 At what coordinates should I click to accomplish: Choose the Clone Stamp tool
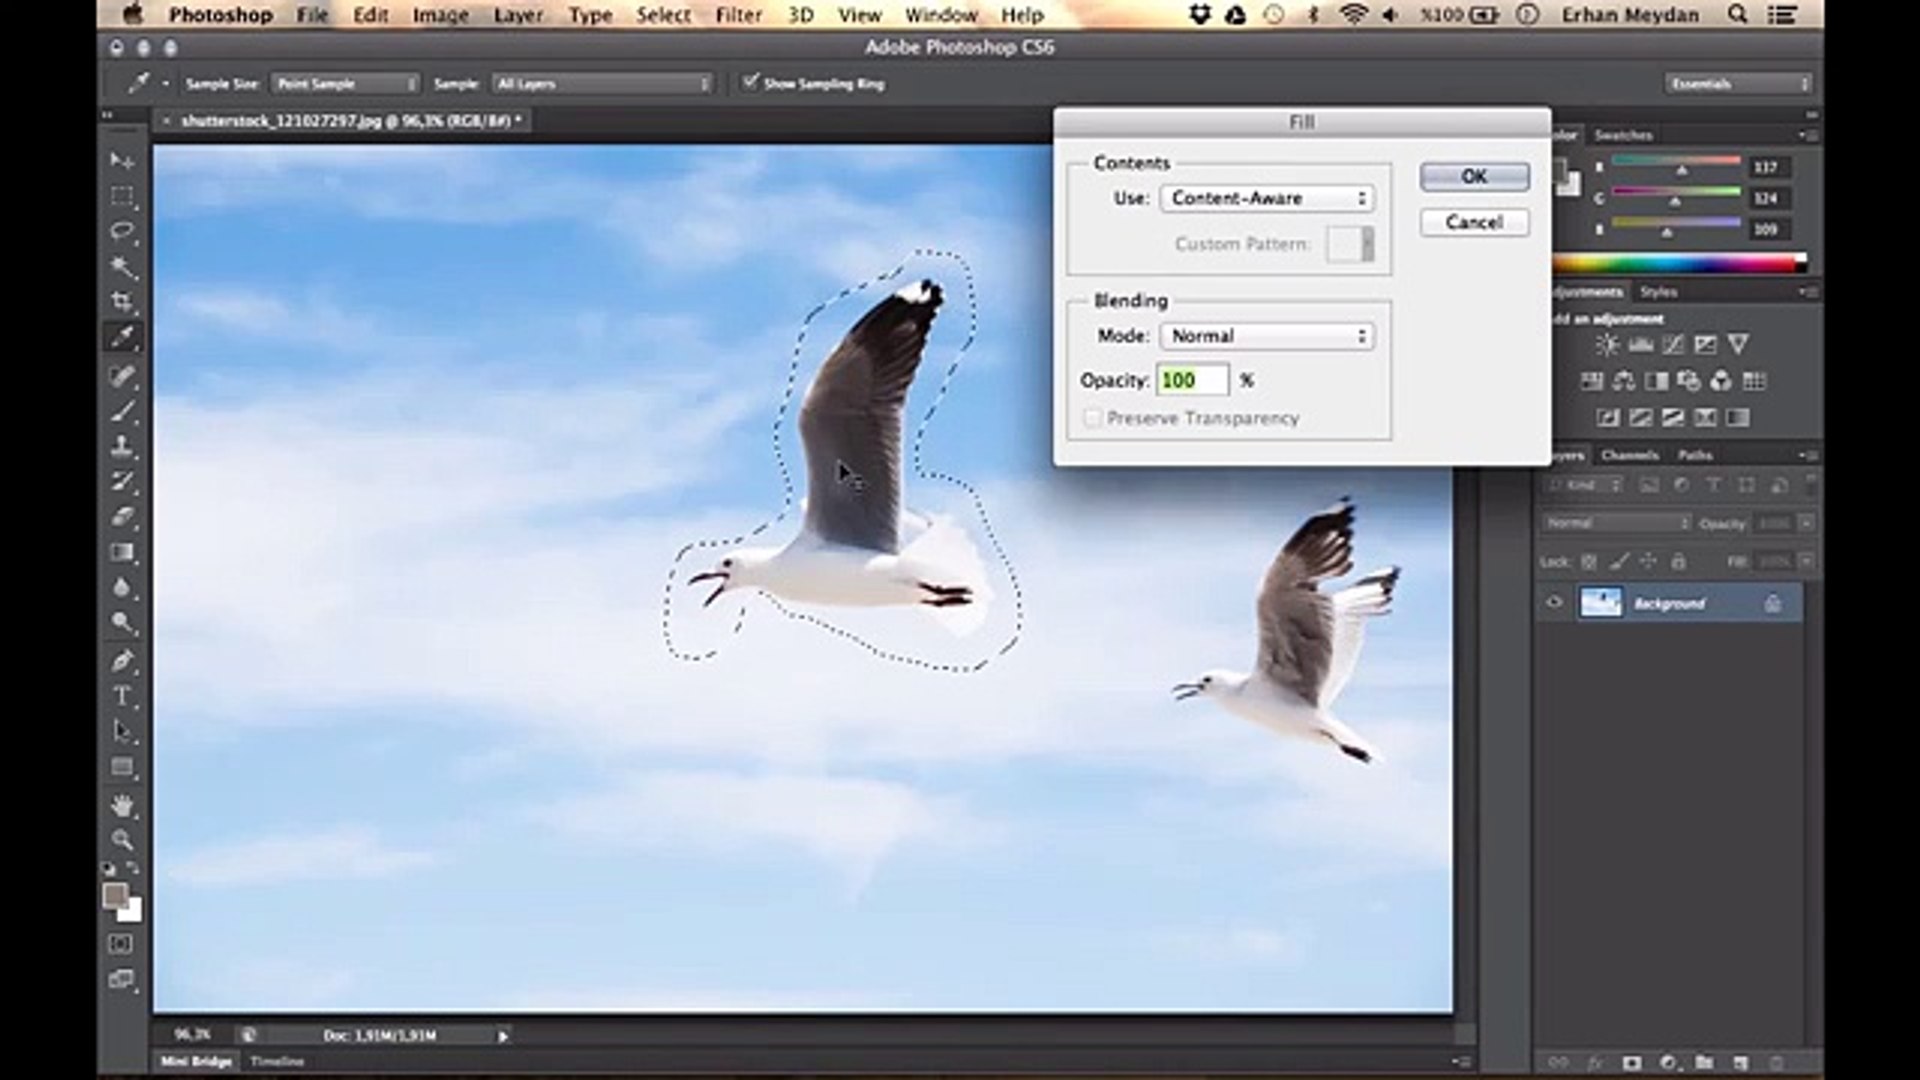122,446
